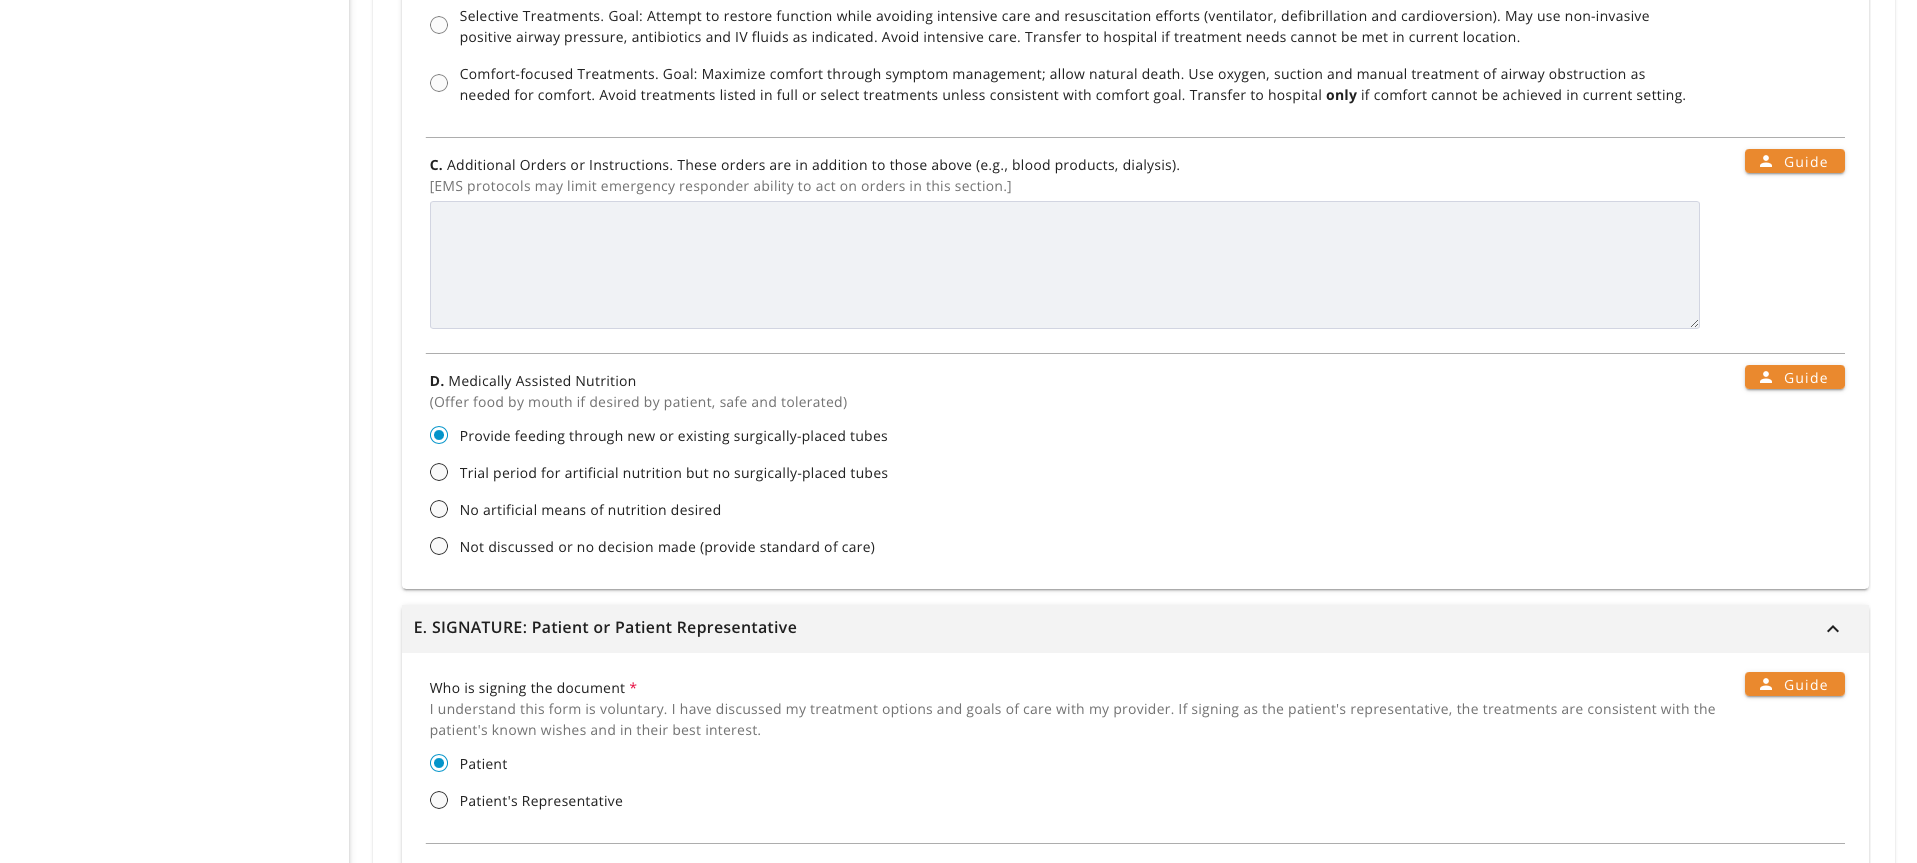Click the text area resize handle
1917x863 pixels.
pos(1694,323)
